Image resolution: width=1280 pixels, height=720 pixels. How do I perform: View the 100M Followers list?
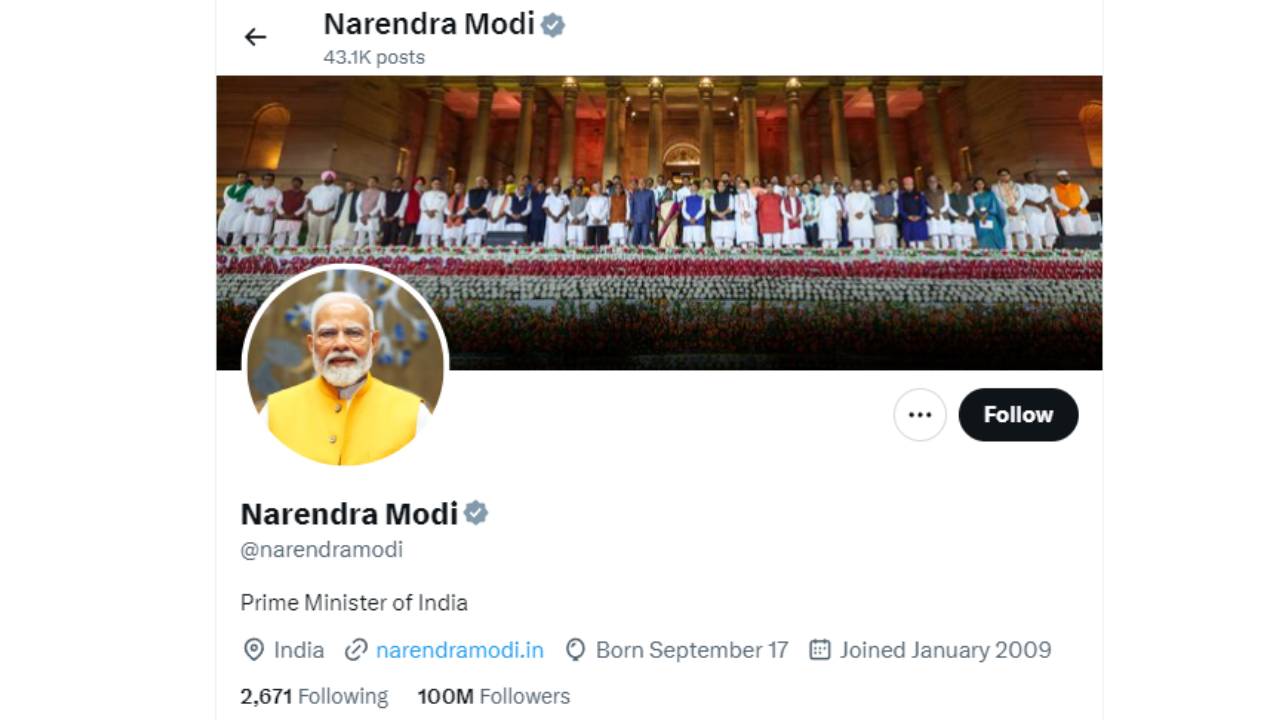[x=493, y=696]
